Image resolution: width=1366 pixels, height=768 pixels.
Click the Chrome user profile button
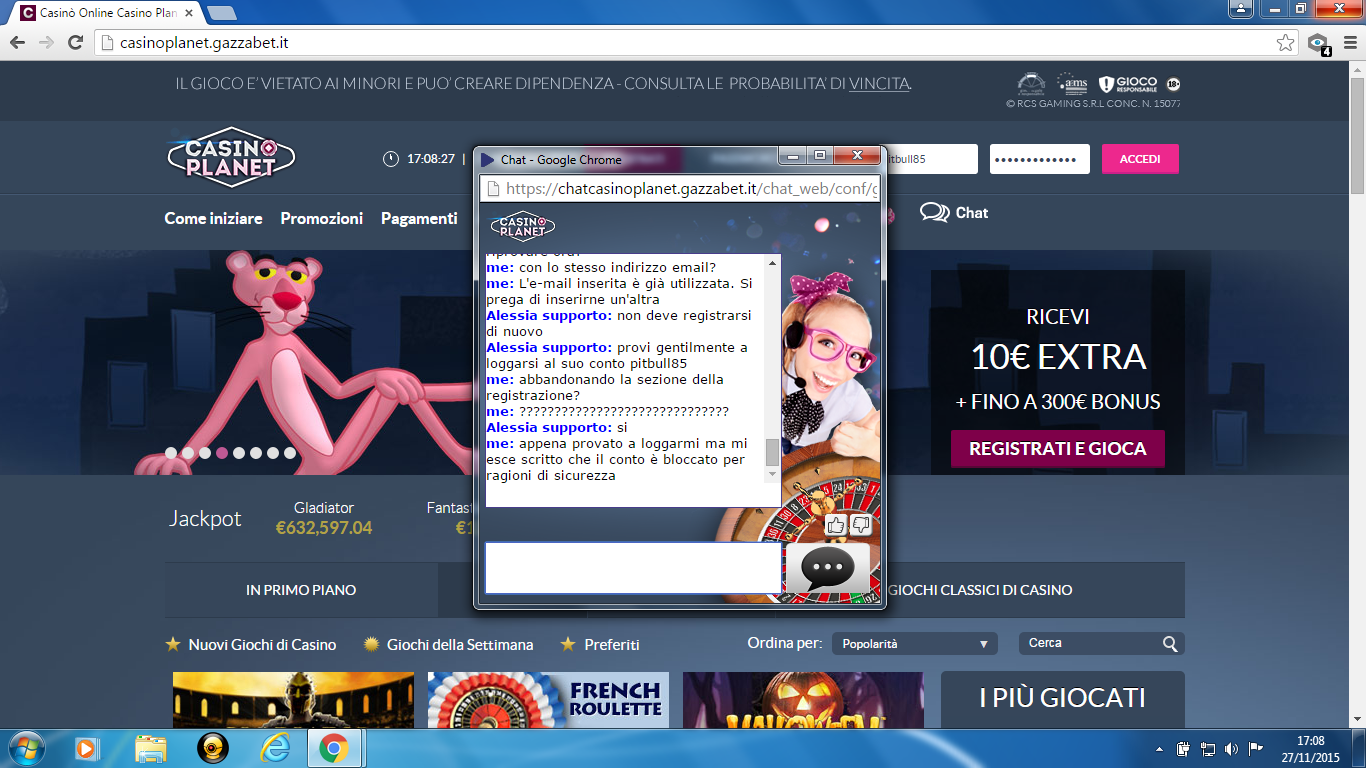tap(1241, 8)
